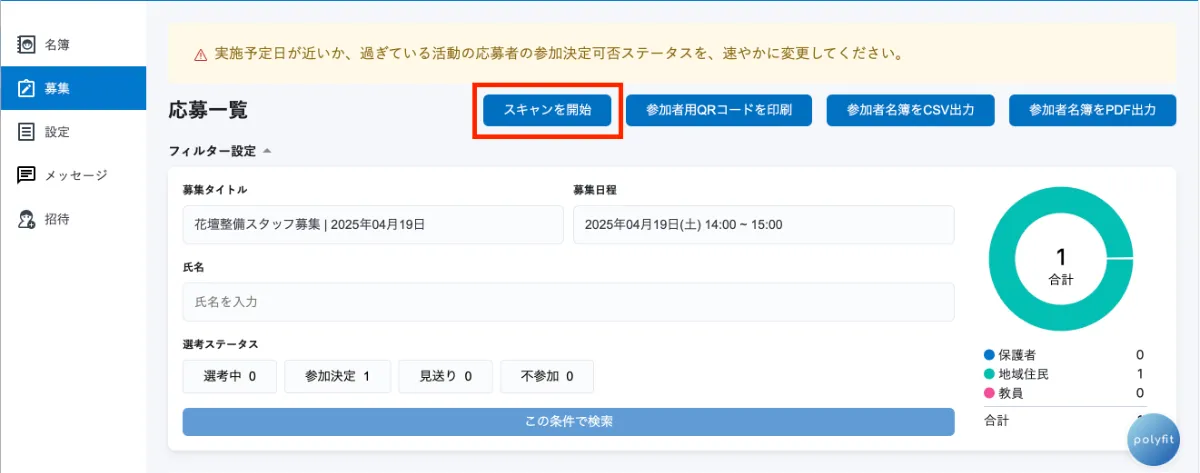Click the warning text about 参加決定可否ステータス
The height and width of the screenshot is (473, 1200).
coord(559,54)
